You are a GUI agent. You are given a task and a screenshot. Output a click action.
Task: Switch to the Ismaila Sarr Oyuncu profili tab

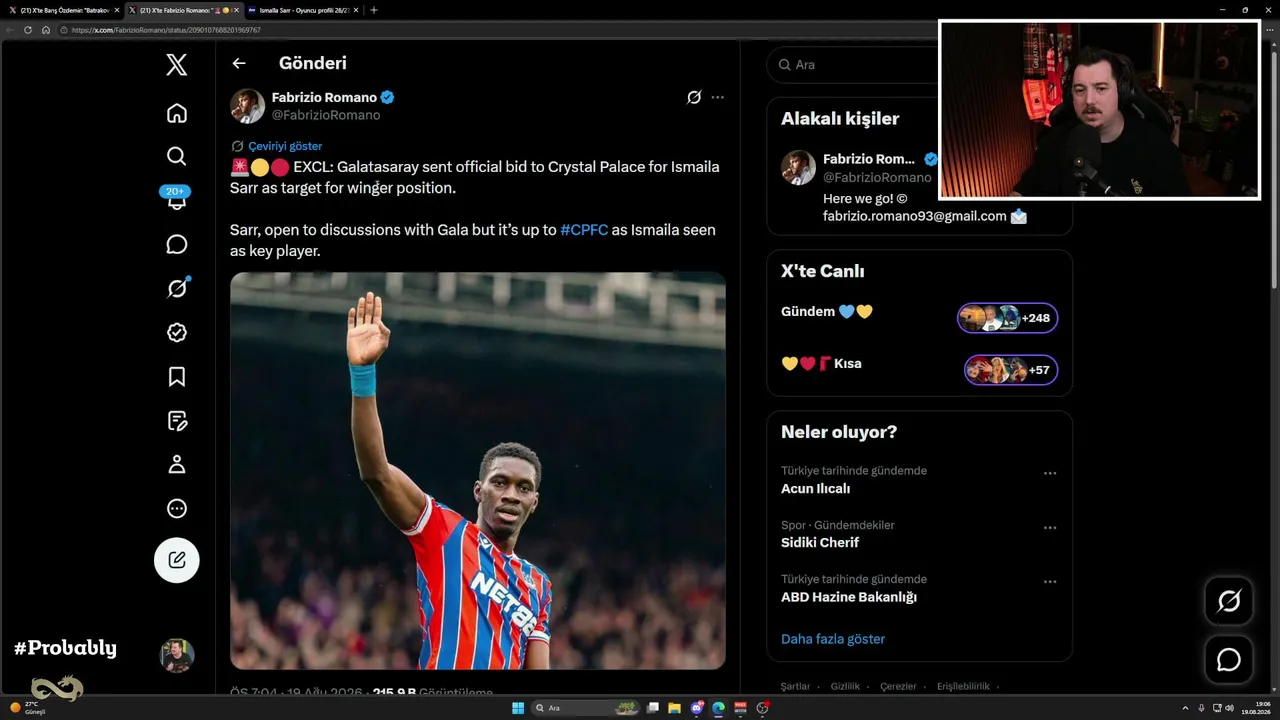click(x=301, y=10)
